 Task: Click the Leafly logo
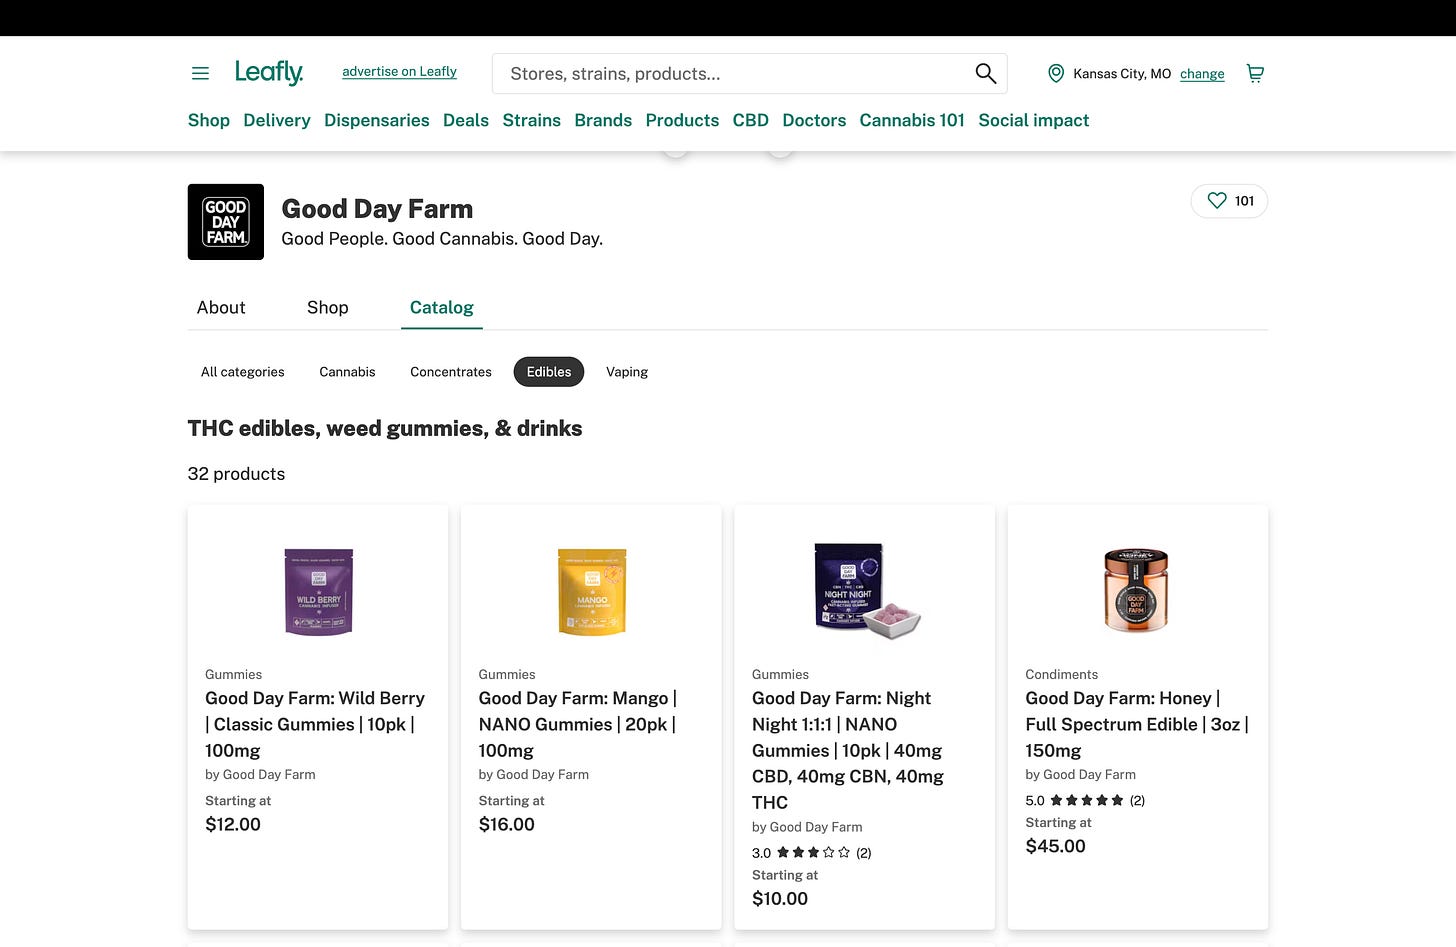(x=269, y=72)
